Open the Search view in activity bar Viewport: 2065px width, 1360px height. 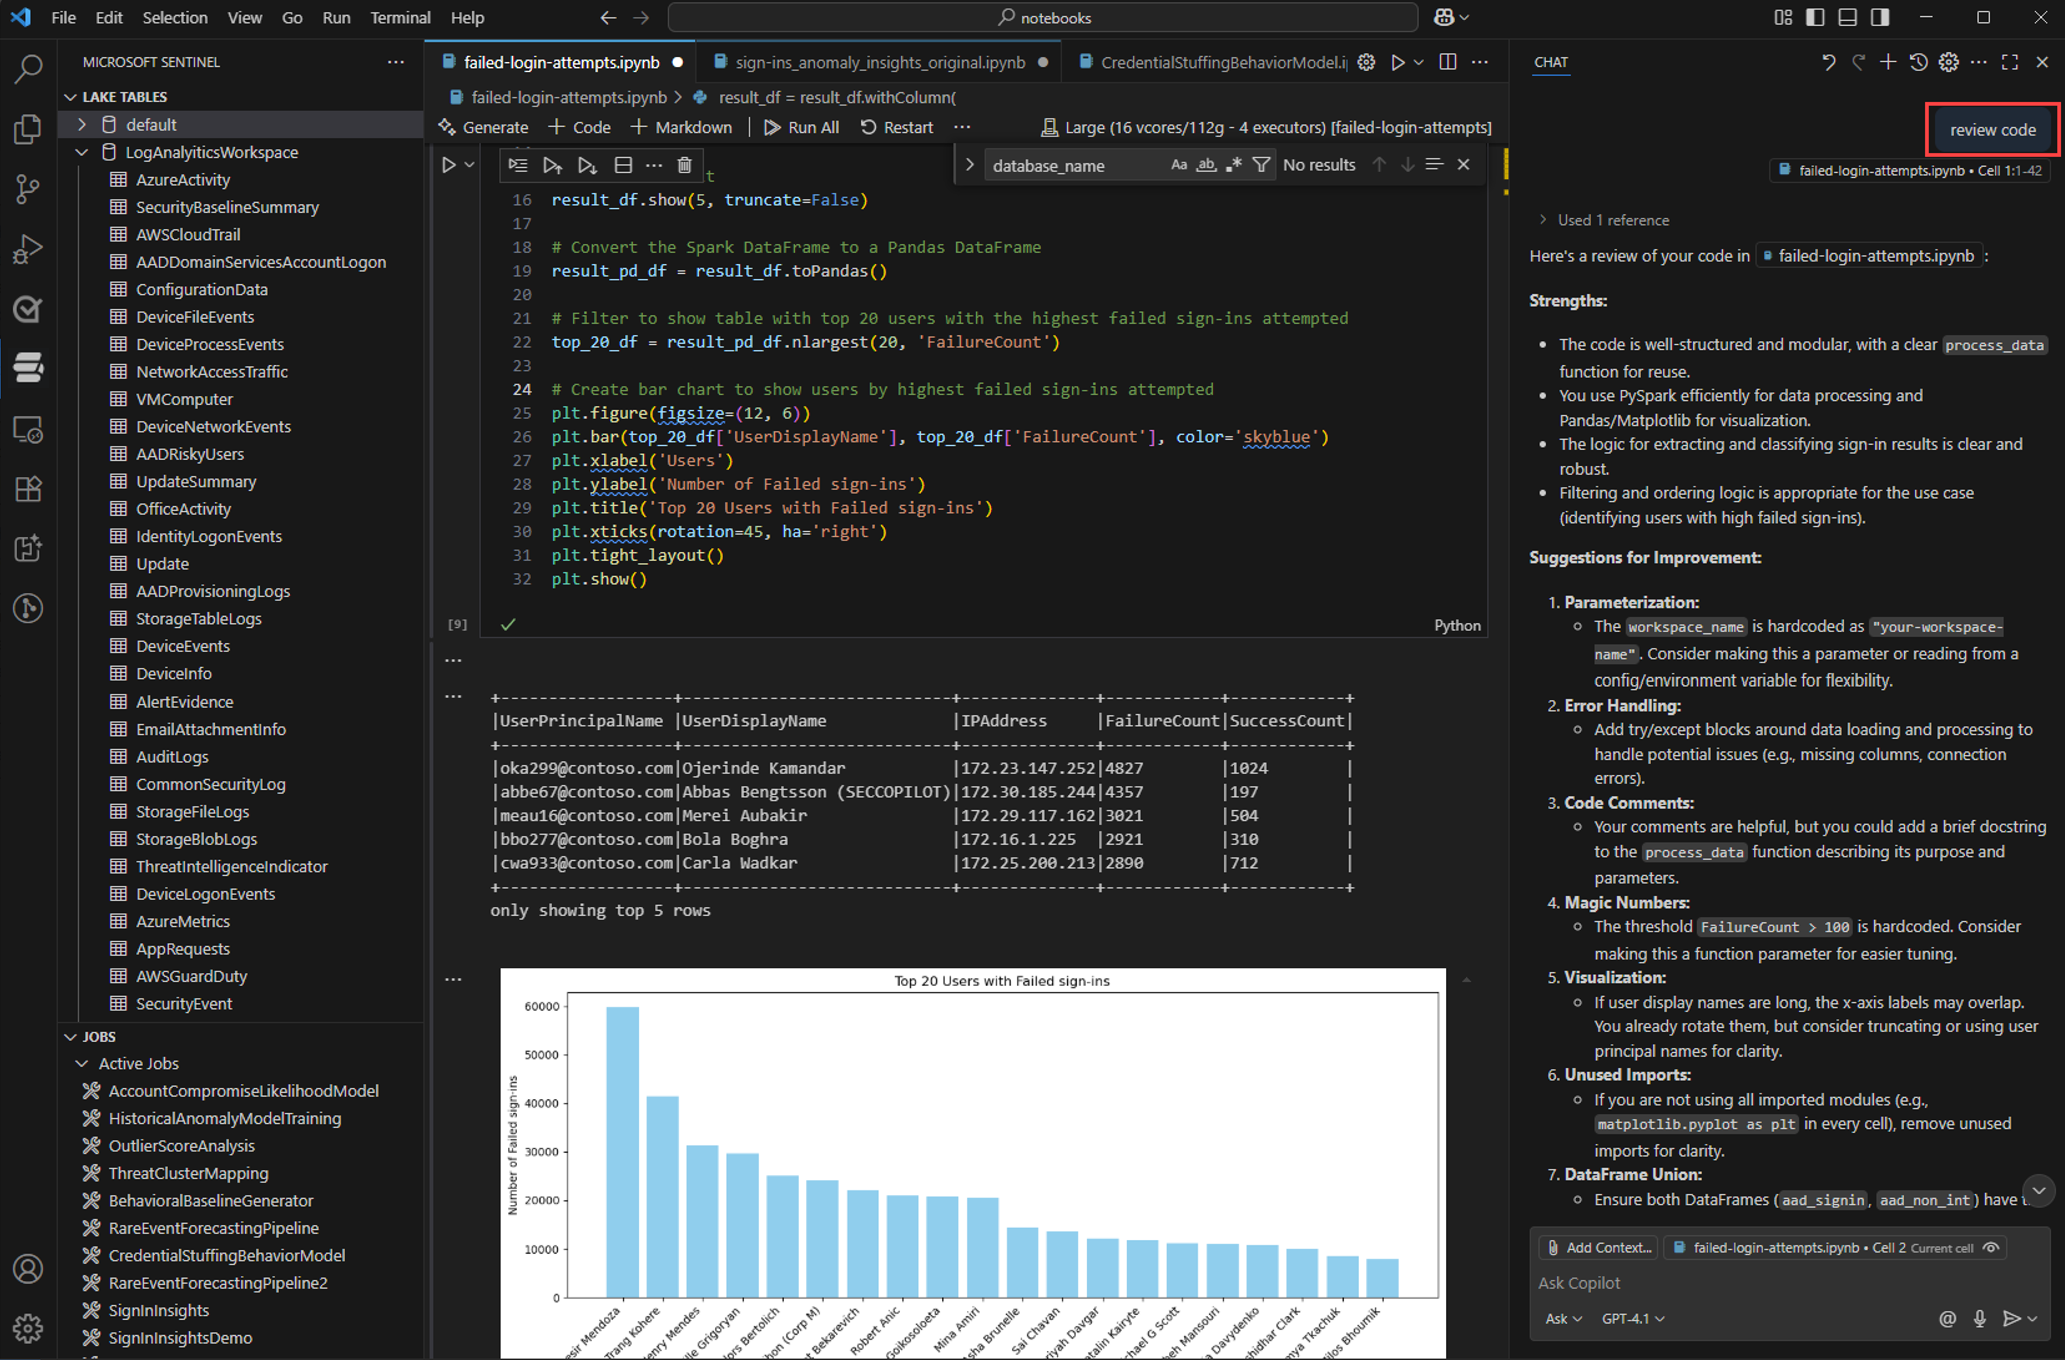28,68
